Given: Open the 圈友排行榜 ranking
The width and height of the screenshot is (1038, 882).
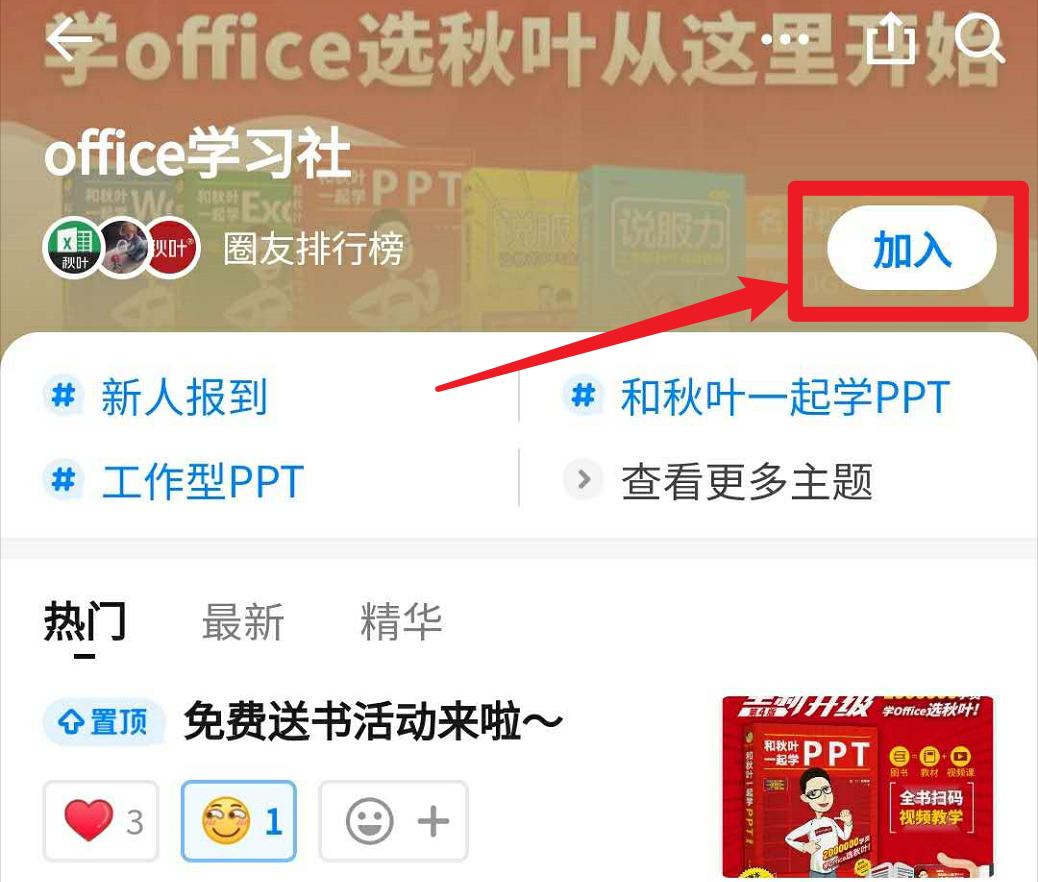Looking at the screenshot, I should click(x=313, y=249).
